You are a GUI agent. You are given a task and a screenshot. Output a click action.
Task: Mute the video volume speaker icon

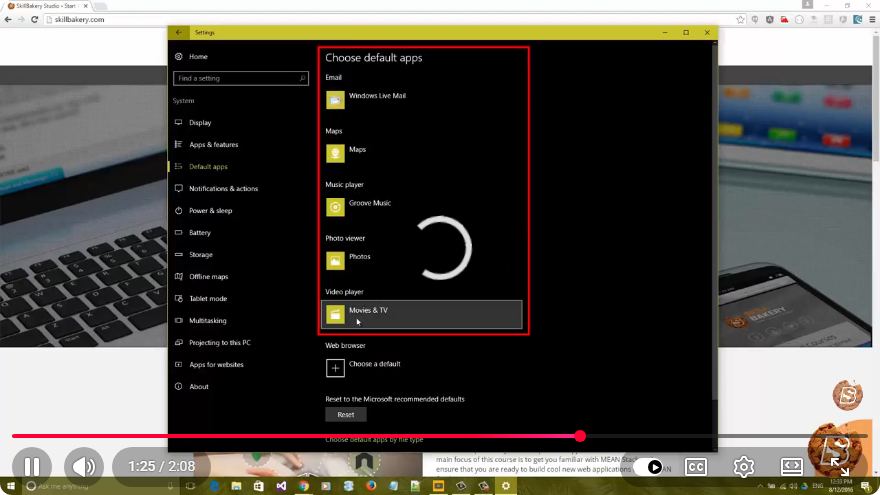tap(84, 466)
